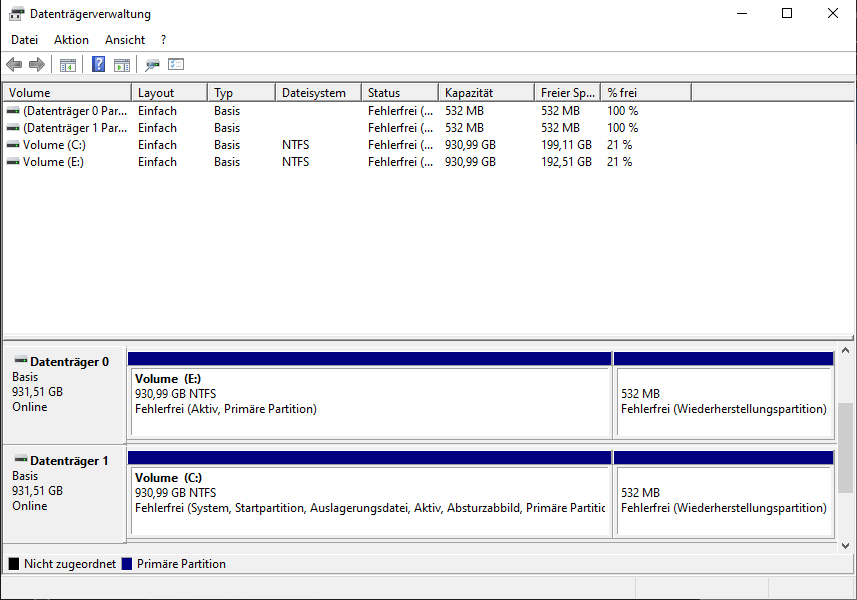
Task: Click the 199,11 GB free space value
Action: [x=566, y=145]
